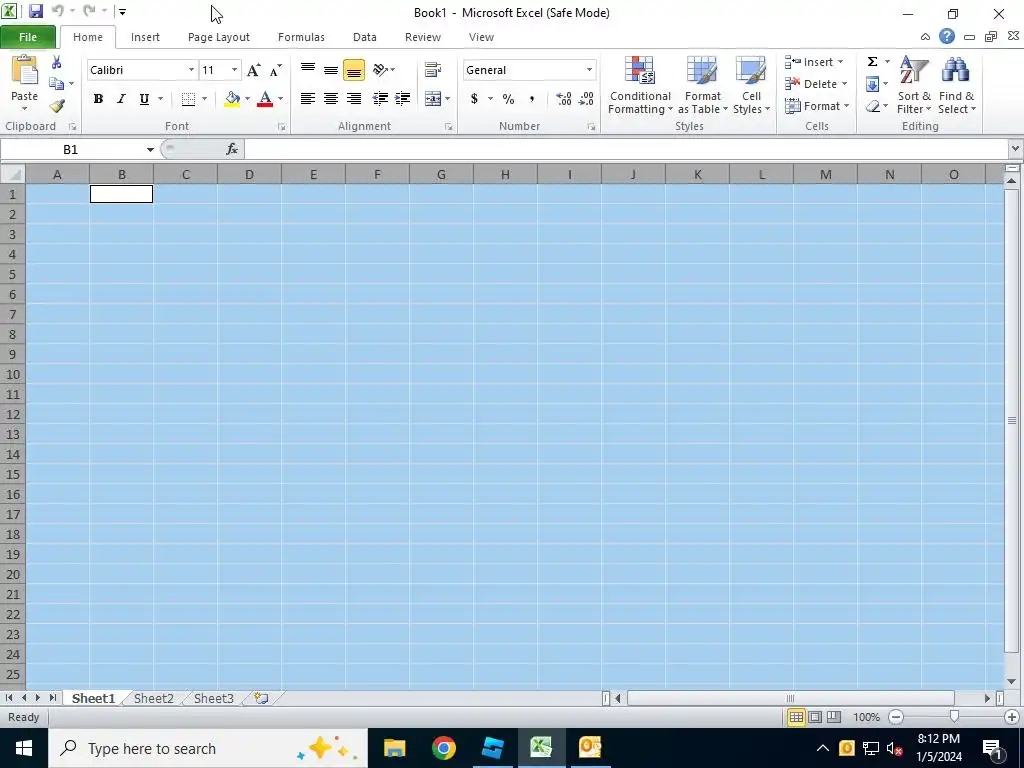The image size is (1024, 768).
Task: Toggle Italic formatting
Action: (x=121, y=99)
